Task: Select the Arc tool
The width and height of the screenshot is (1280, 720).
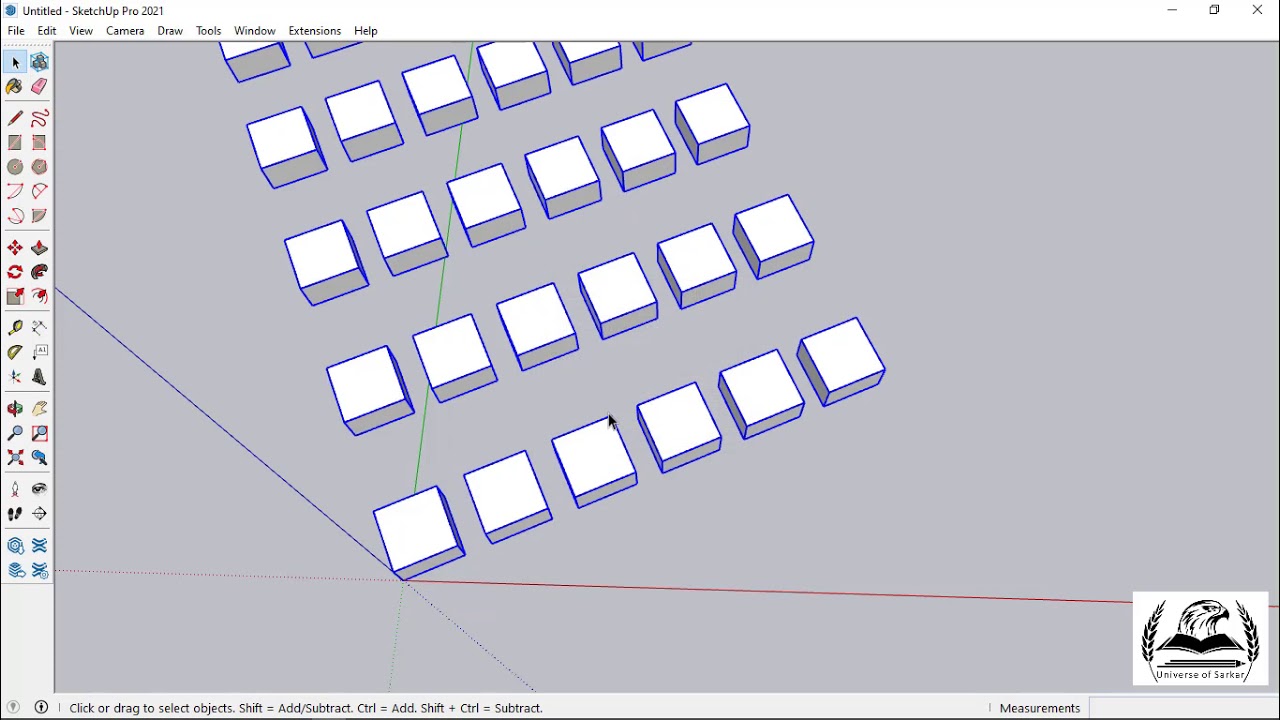Action: [15, 191]
